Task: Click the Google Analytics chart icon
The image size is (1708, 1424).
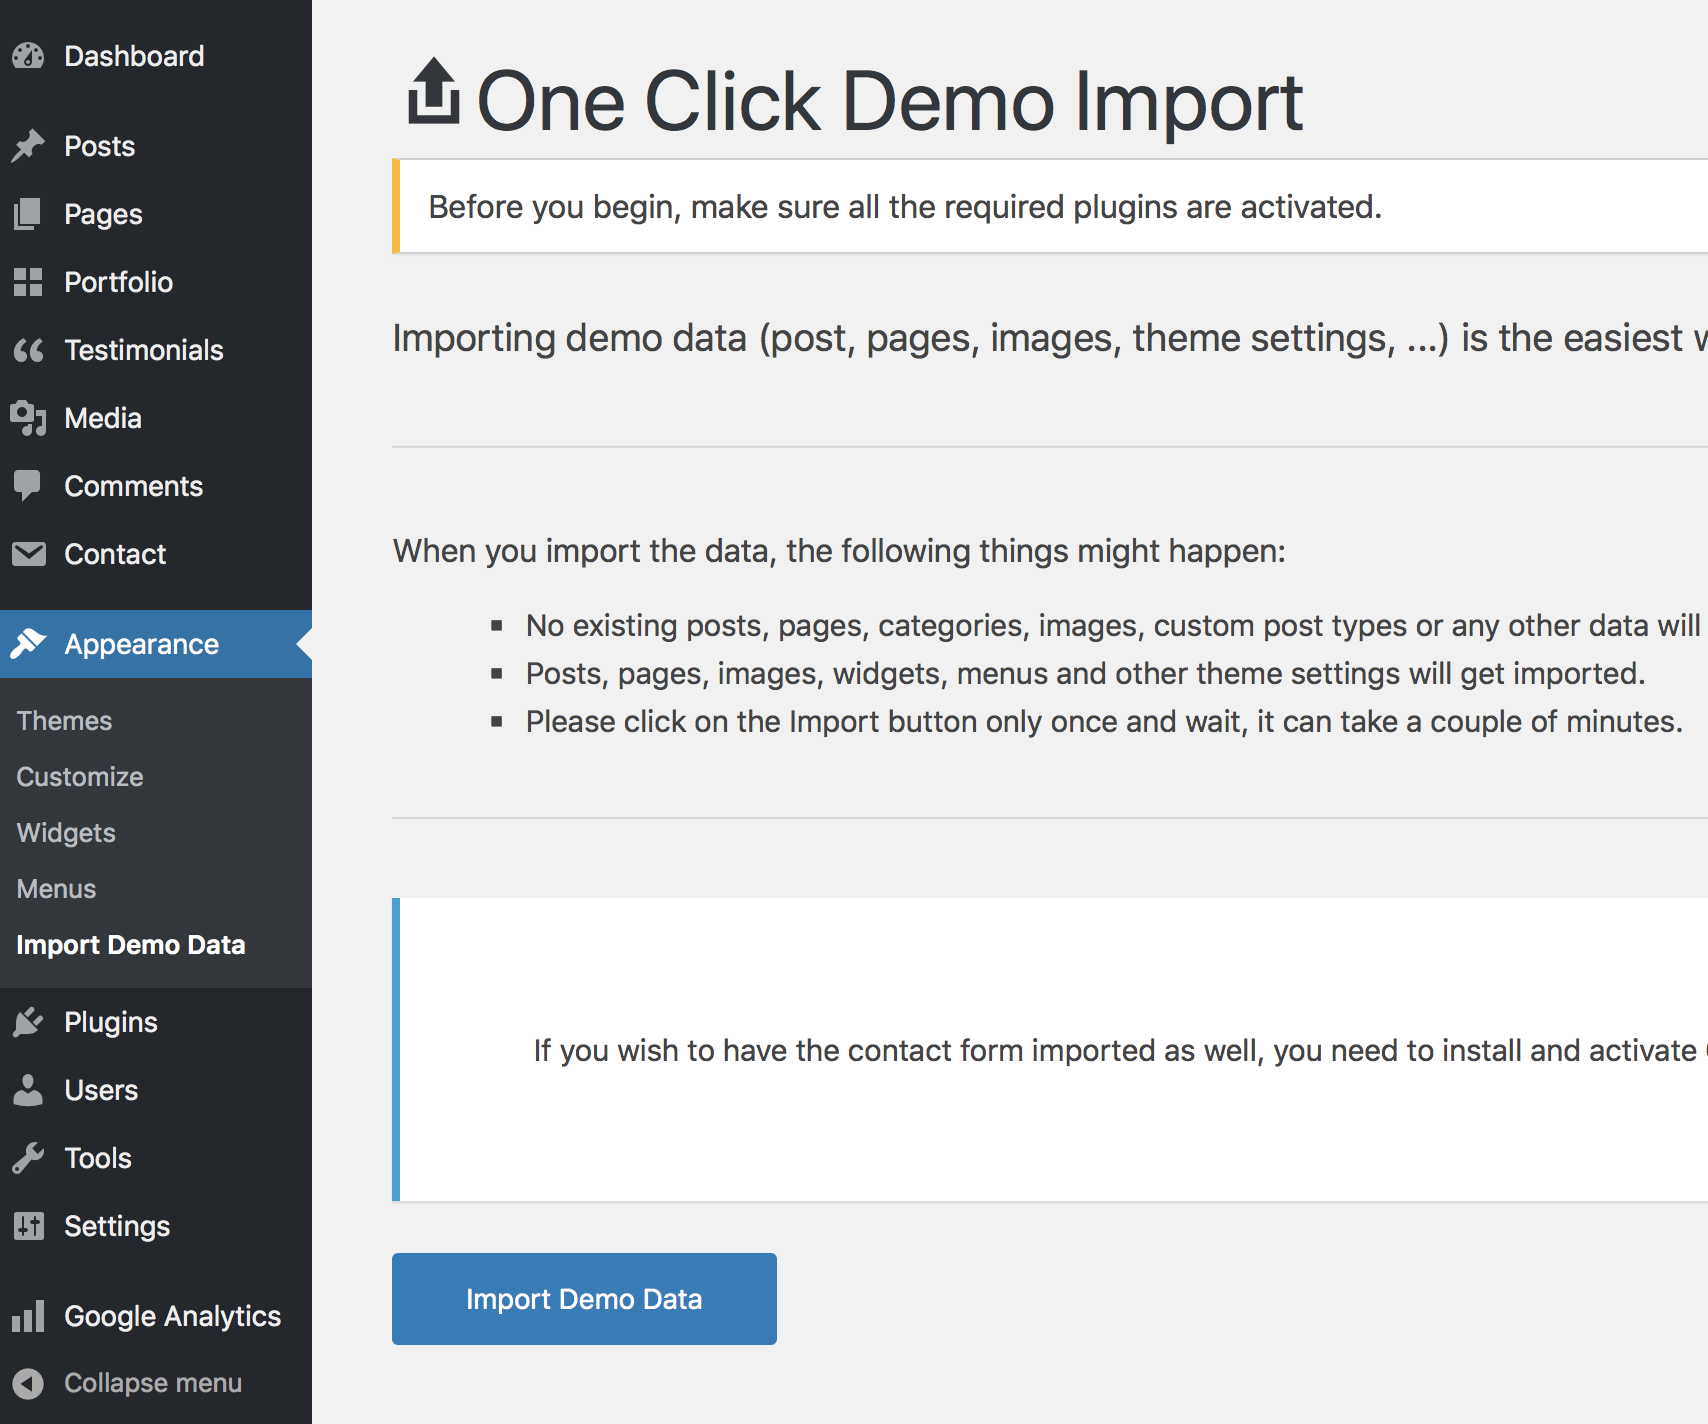Action: point(28,1316)
